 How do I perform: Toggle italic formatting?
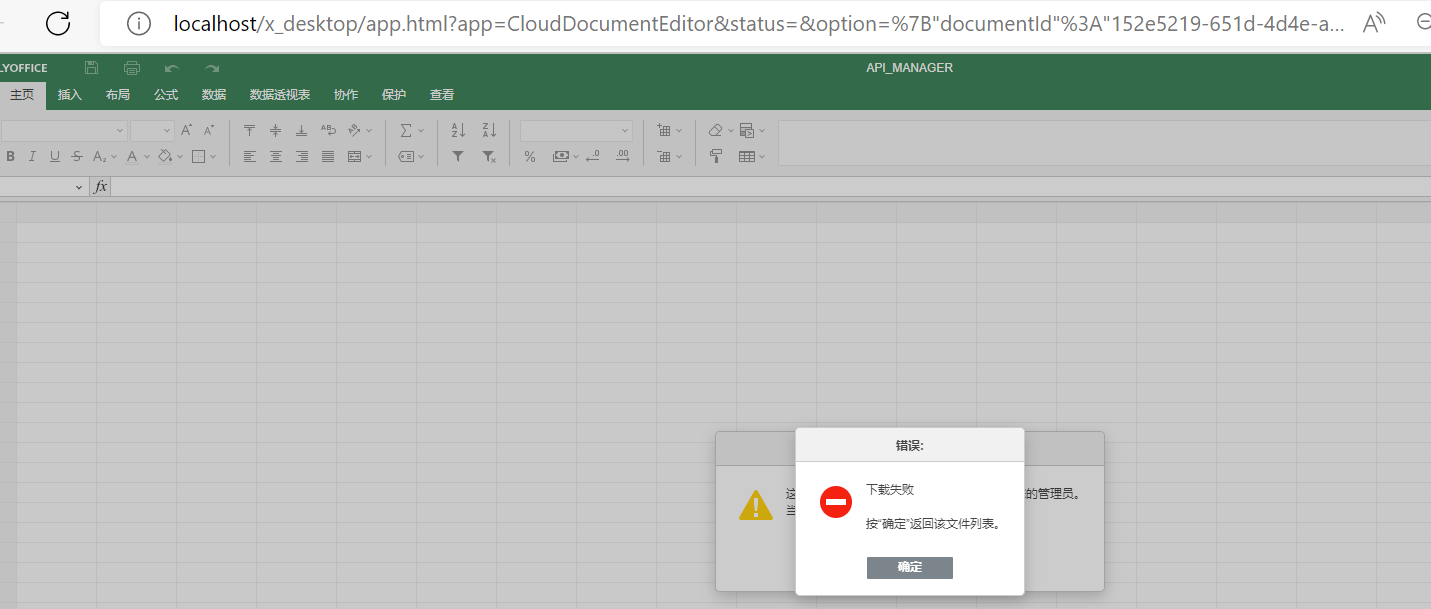tap(32, 156)
